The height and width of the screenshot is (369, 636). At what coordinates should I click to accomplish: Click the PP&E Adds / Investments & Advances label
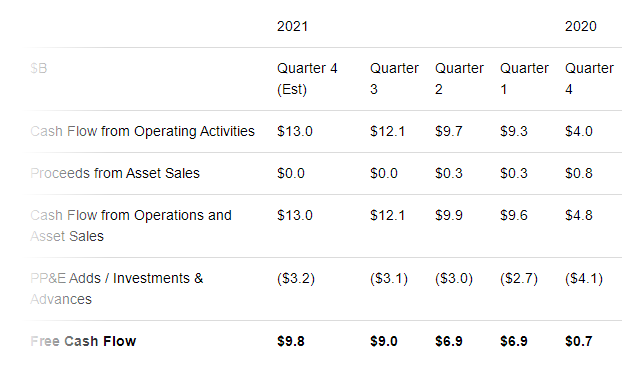(117, 289)
